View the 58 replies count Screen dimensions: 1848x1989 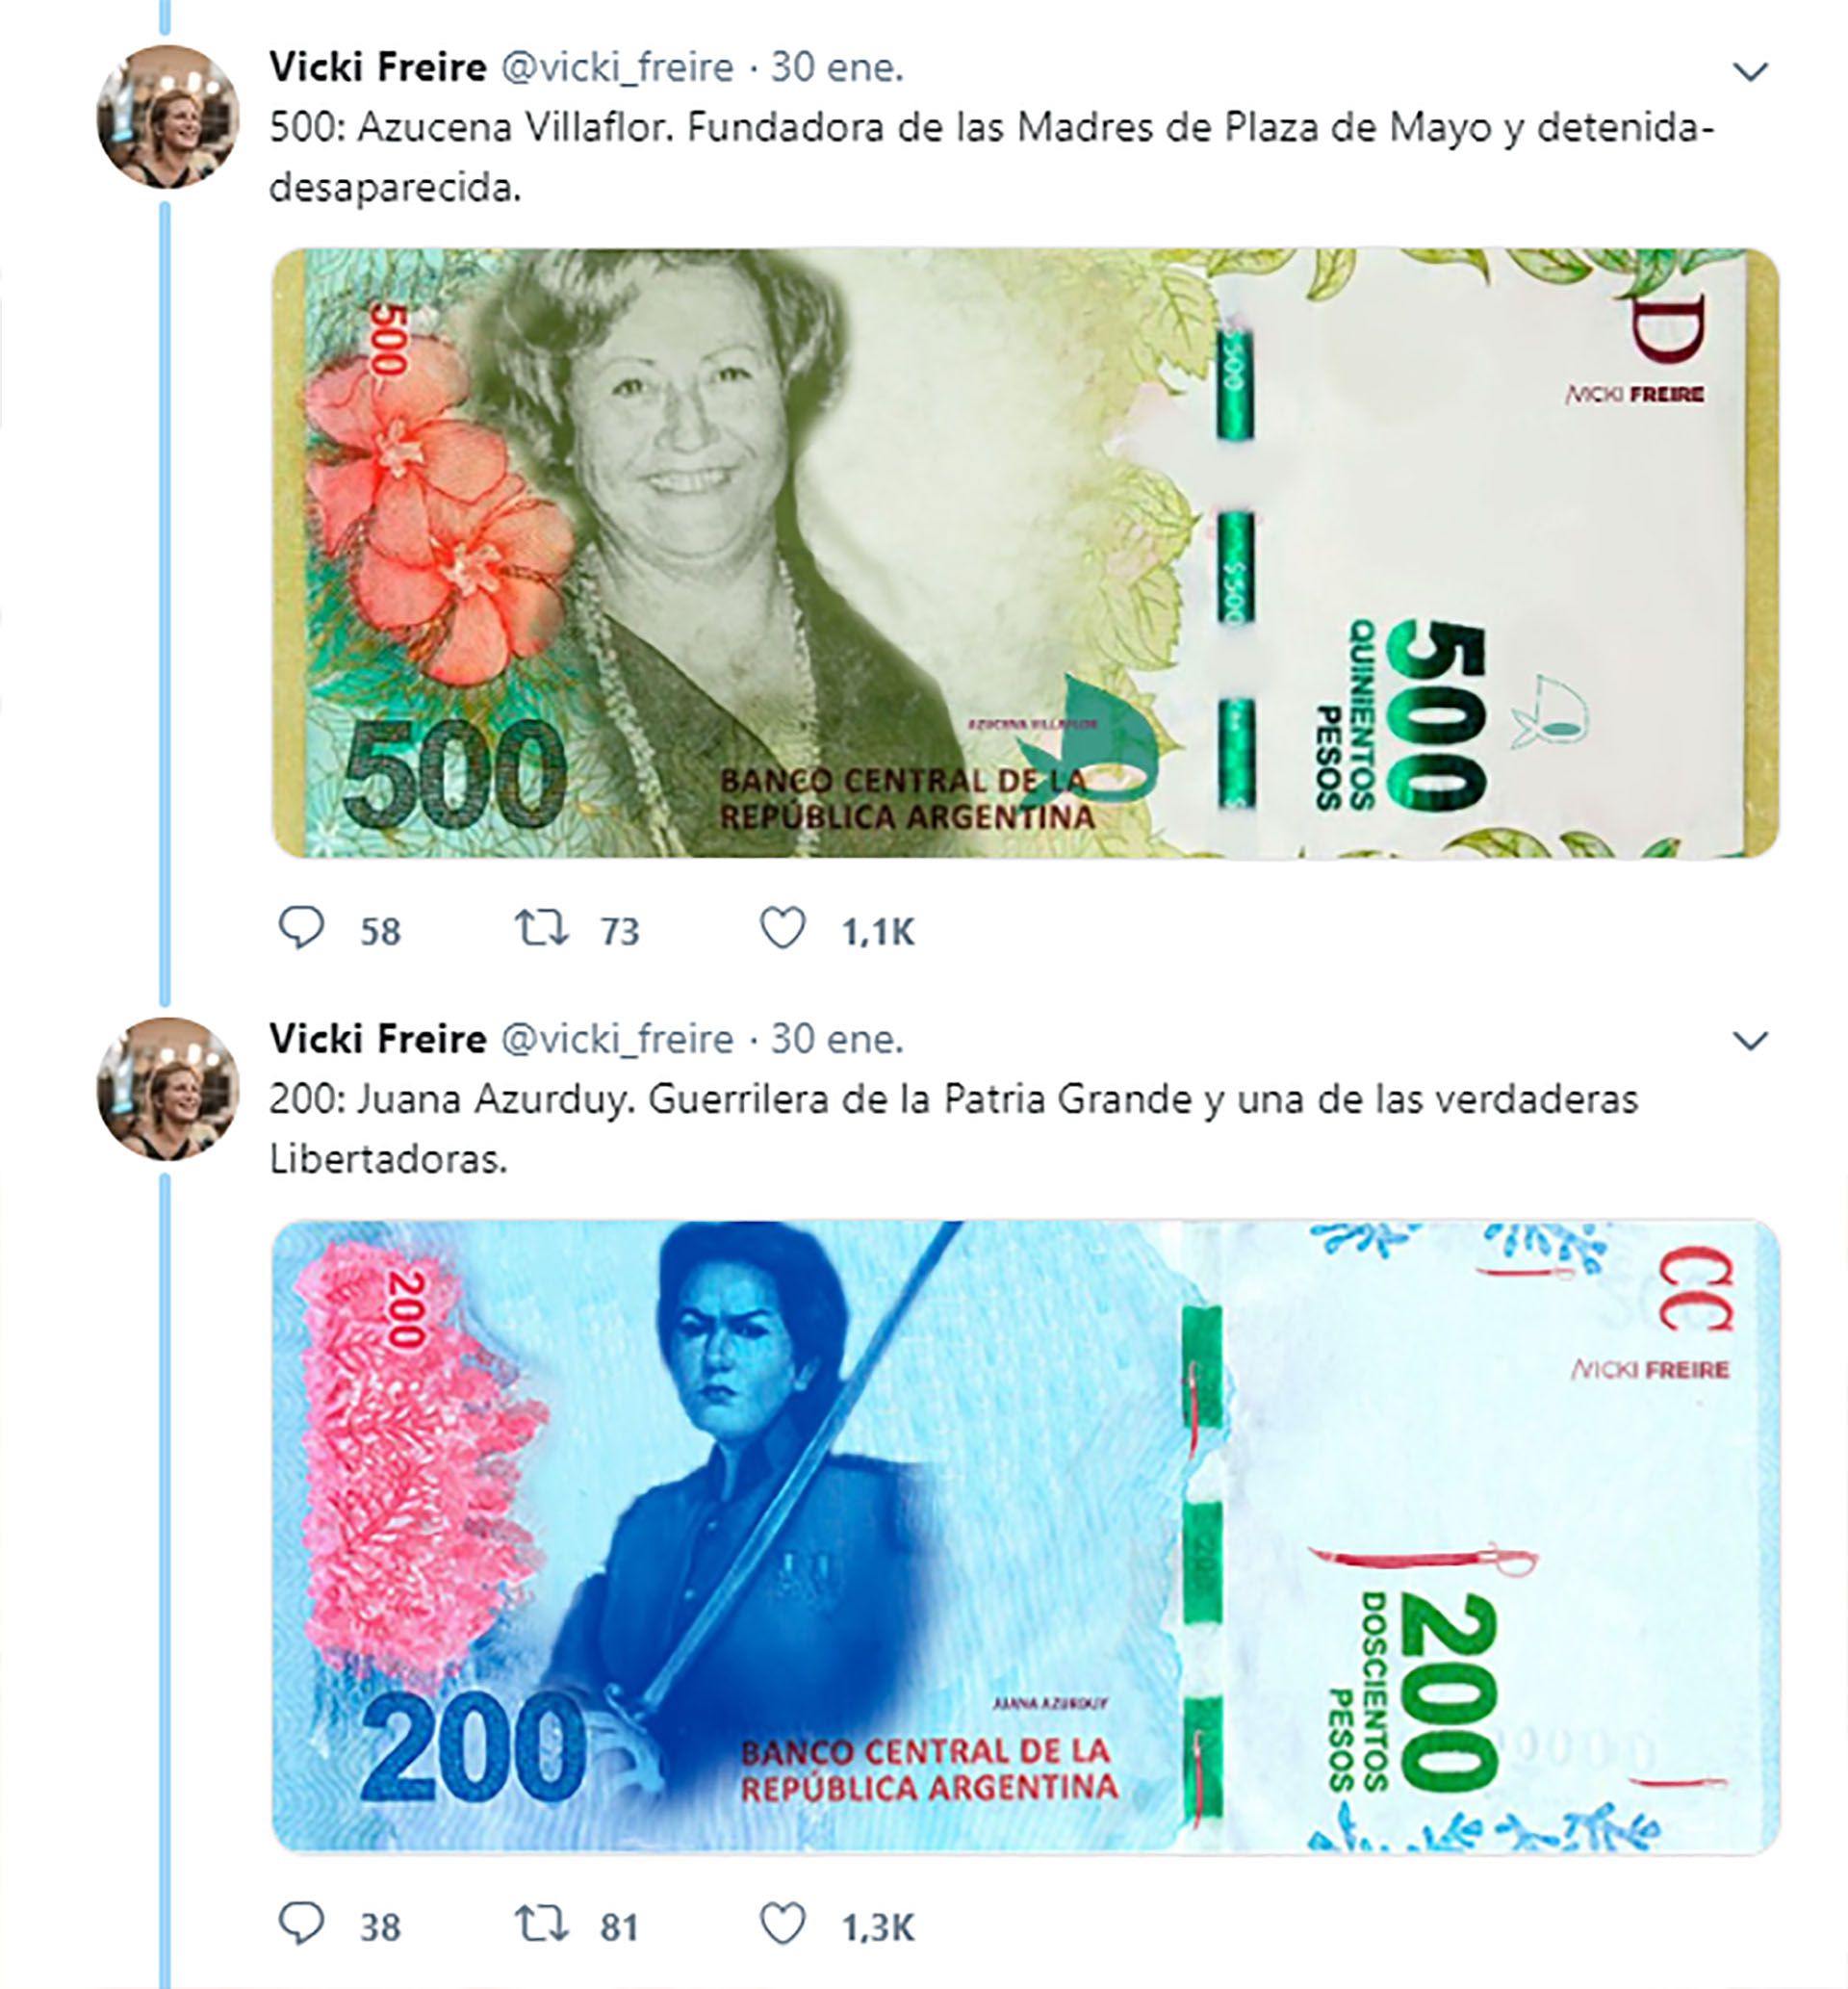point(380,932)
